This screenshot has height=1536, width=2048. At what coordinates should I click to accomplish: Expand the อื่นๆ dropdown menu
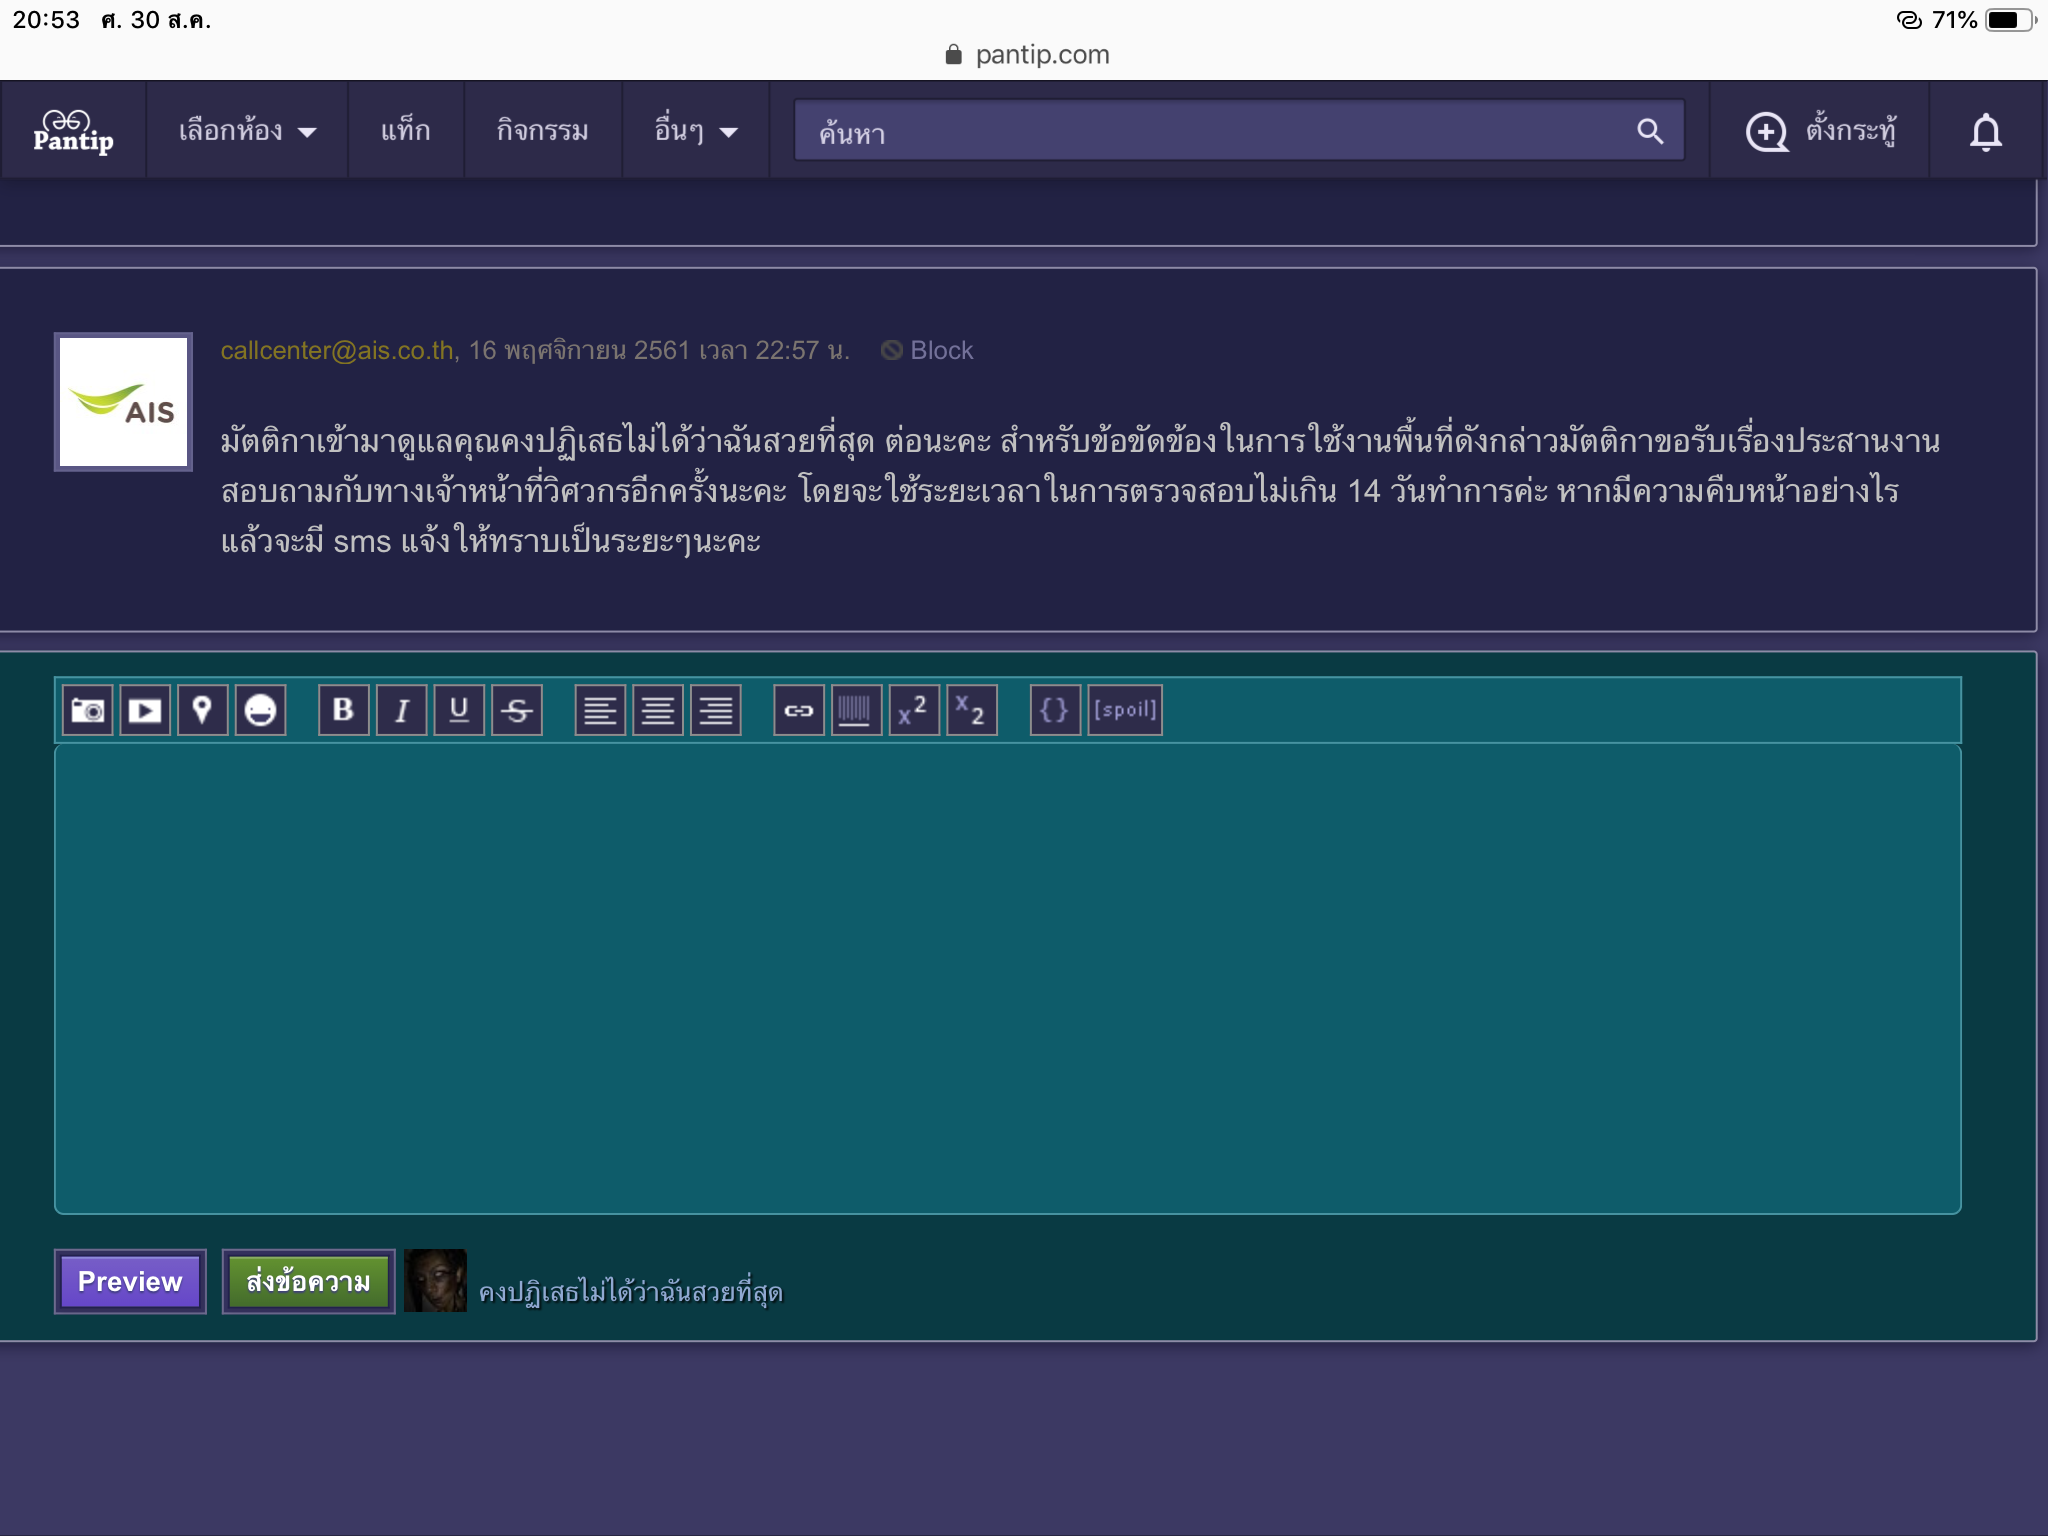pyautogui.click(x=695, y=131)
